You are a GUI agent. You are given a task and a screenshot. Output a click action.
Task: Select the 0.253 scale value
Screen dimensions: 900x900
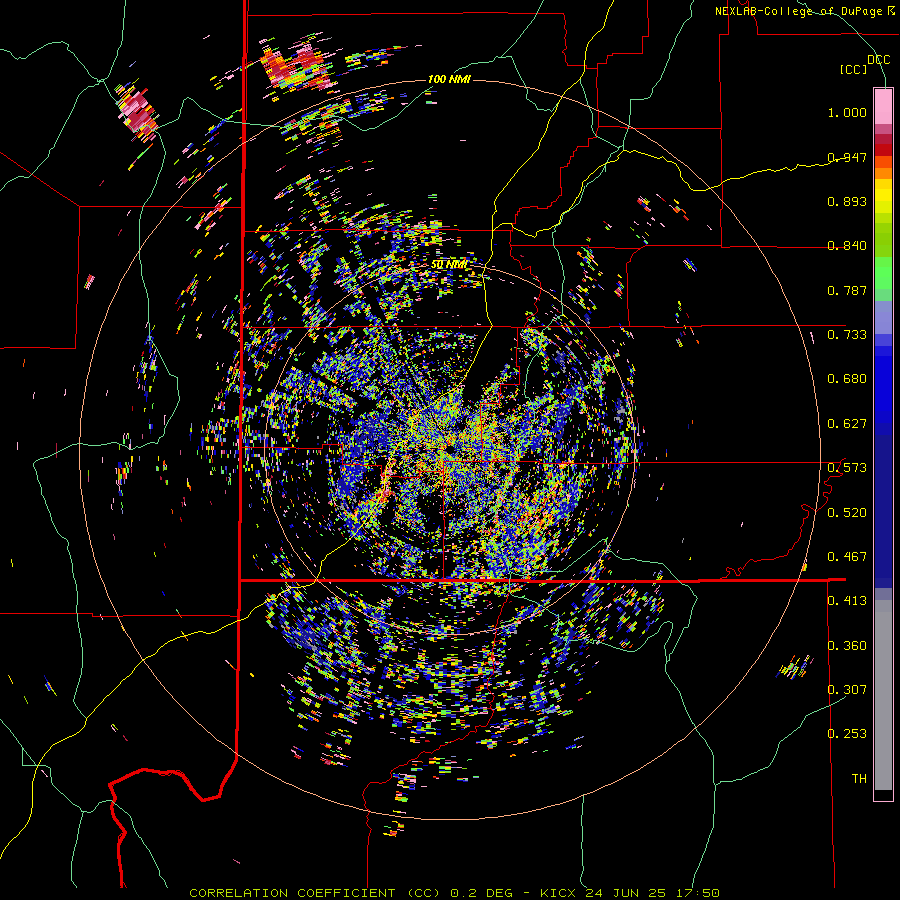pos(847,734)
